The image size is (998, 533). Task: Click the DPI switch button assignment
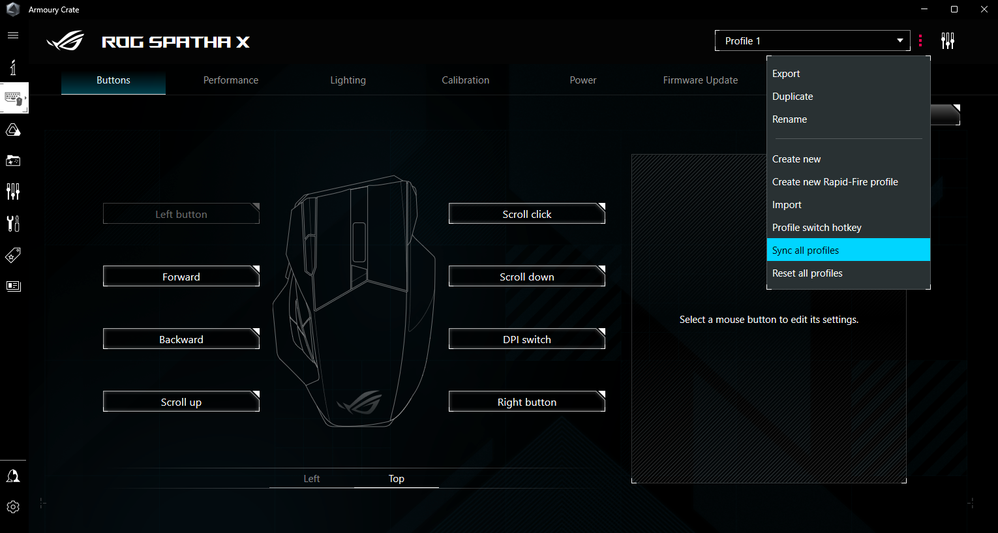[527, 339]
